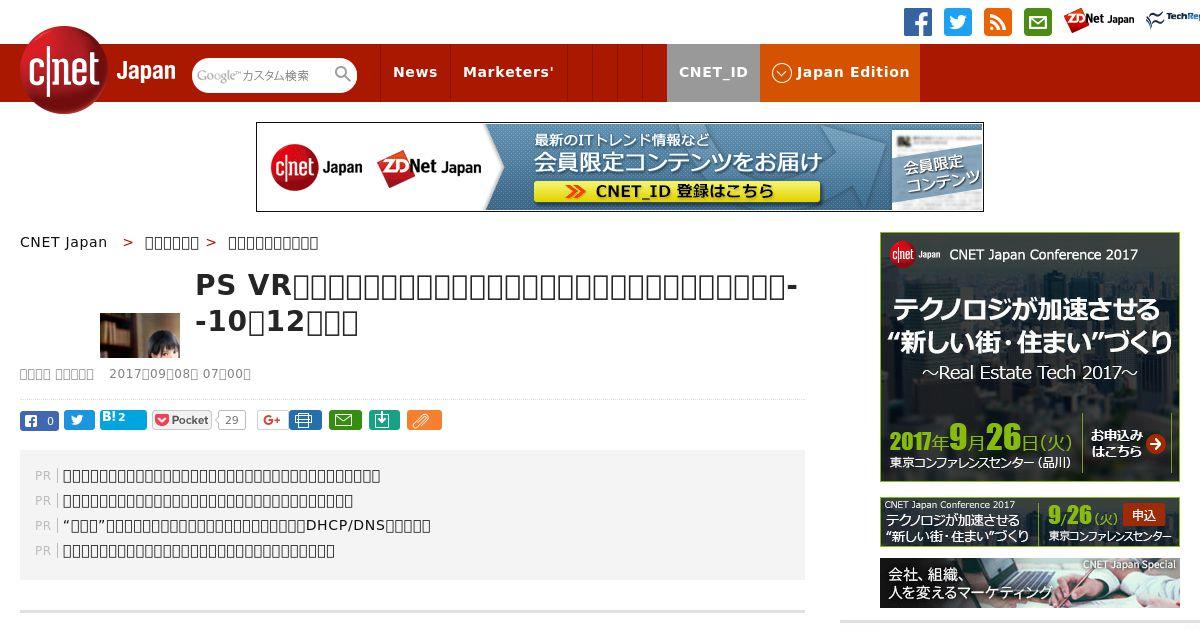Click the CNET_ID registration banner ad

pyautogui.click(x=620, y=167)
